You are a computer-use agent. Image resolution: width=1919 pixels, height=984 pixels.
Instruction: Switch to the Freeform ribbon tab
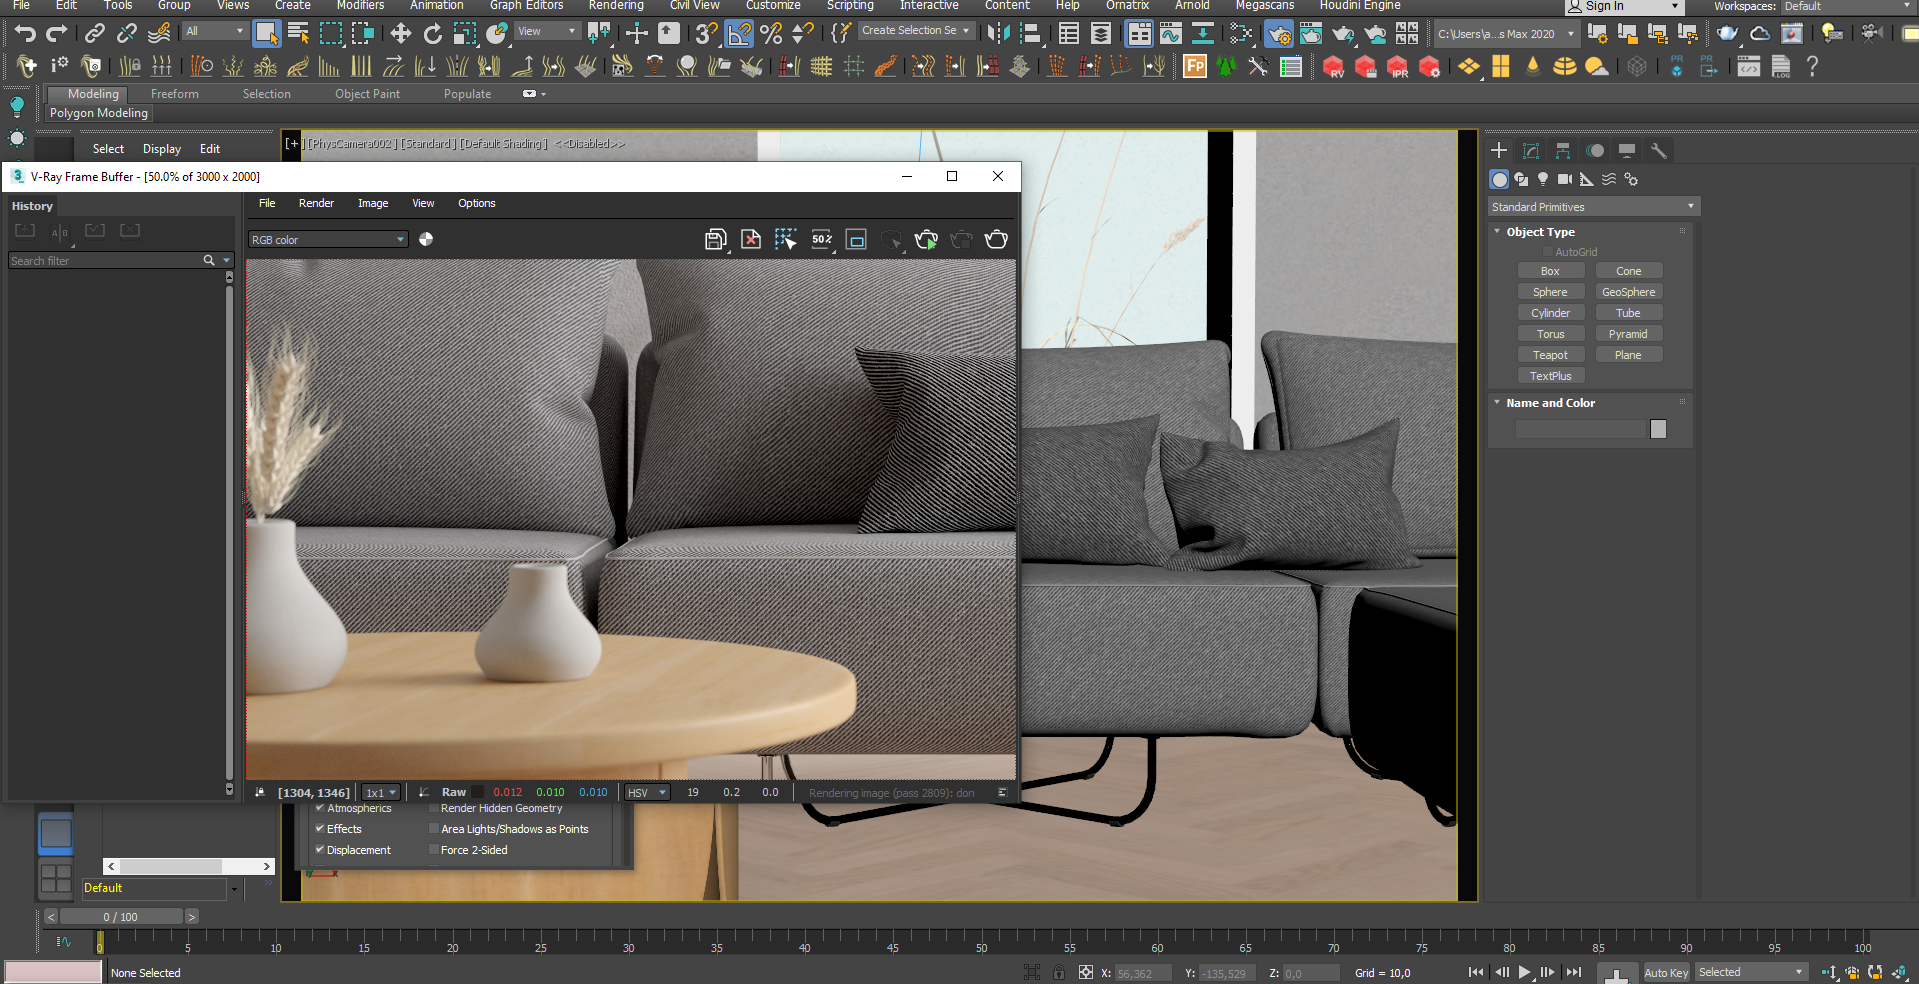pos(175,94)
